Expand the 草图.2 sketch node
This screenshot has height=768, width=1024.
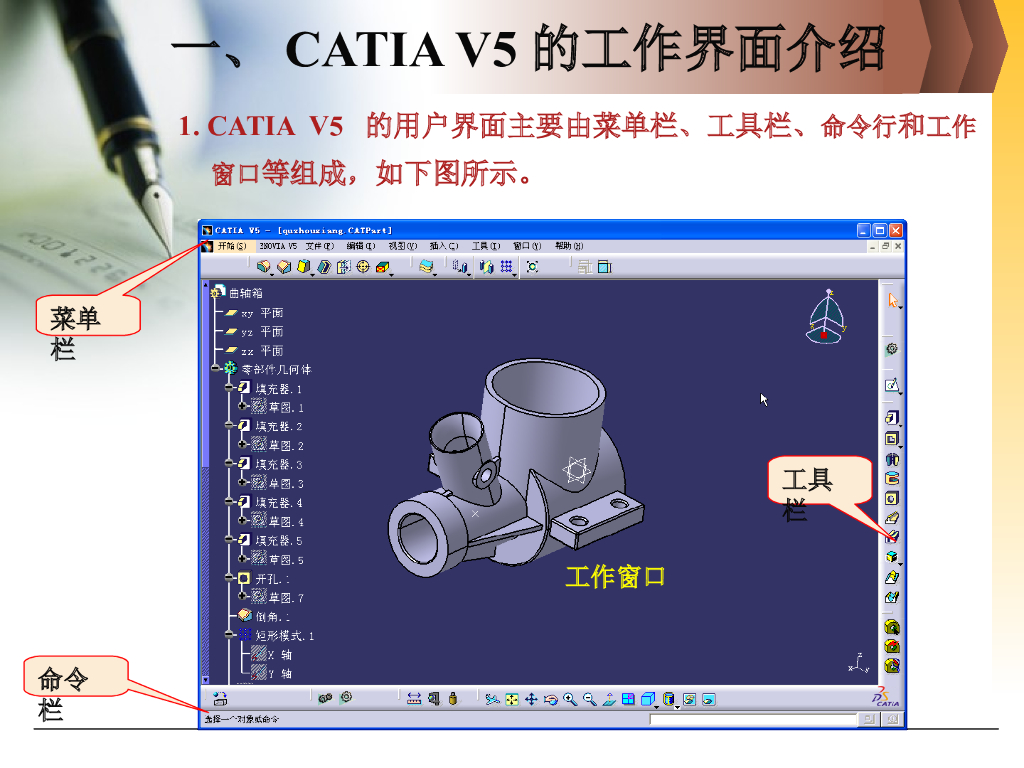242,445
